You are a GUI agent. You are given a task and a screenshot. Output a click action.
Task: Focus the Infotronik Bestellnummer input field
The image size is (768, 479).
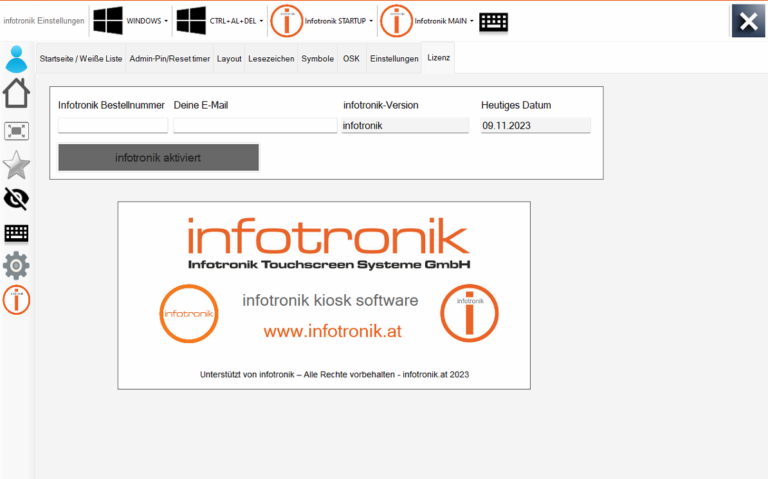coord(113,125)
